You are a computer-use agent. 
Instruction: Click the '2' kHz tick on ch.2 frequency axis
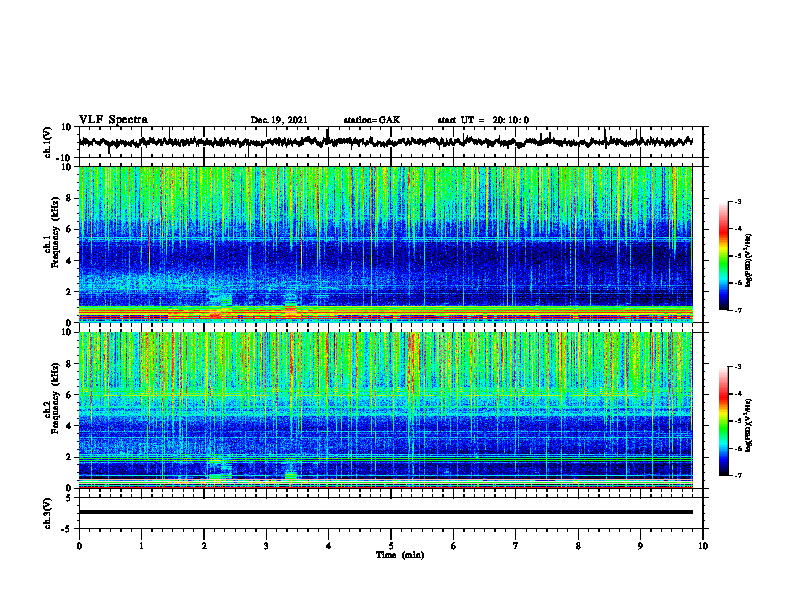coord(69,457)
